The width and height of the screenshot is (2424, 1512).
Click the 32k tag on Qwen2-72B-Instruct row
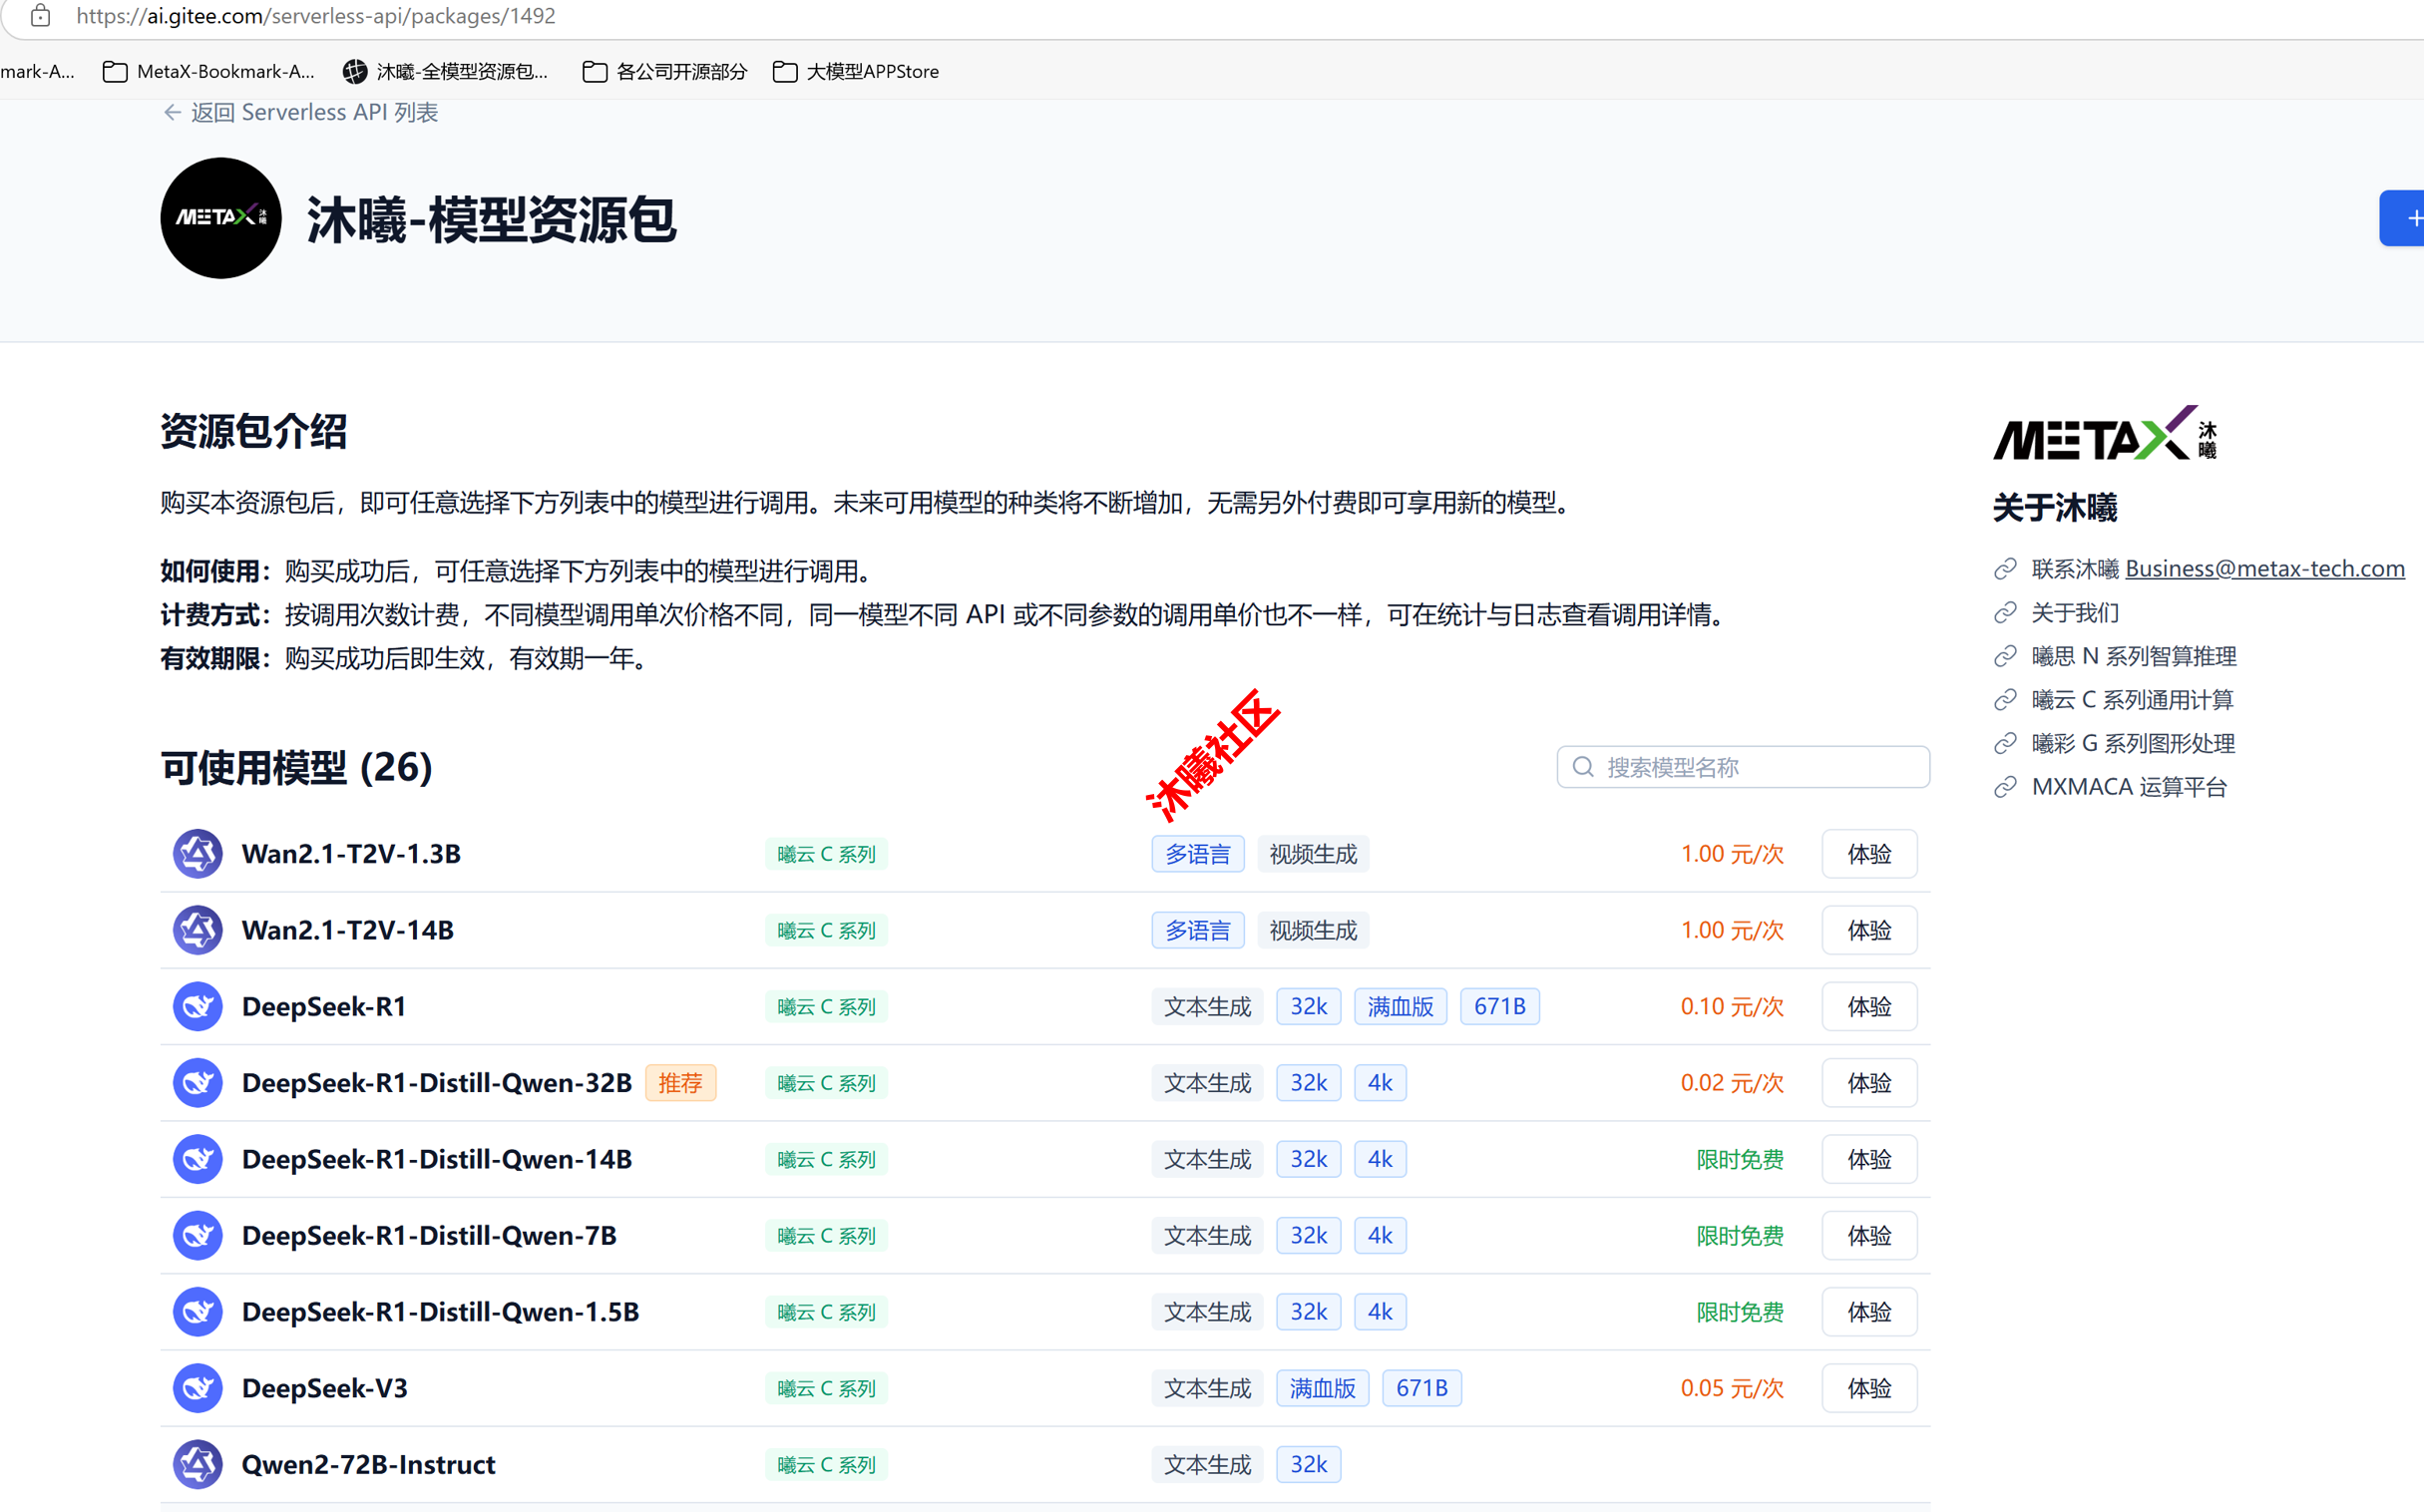1308,1465
